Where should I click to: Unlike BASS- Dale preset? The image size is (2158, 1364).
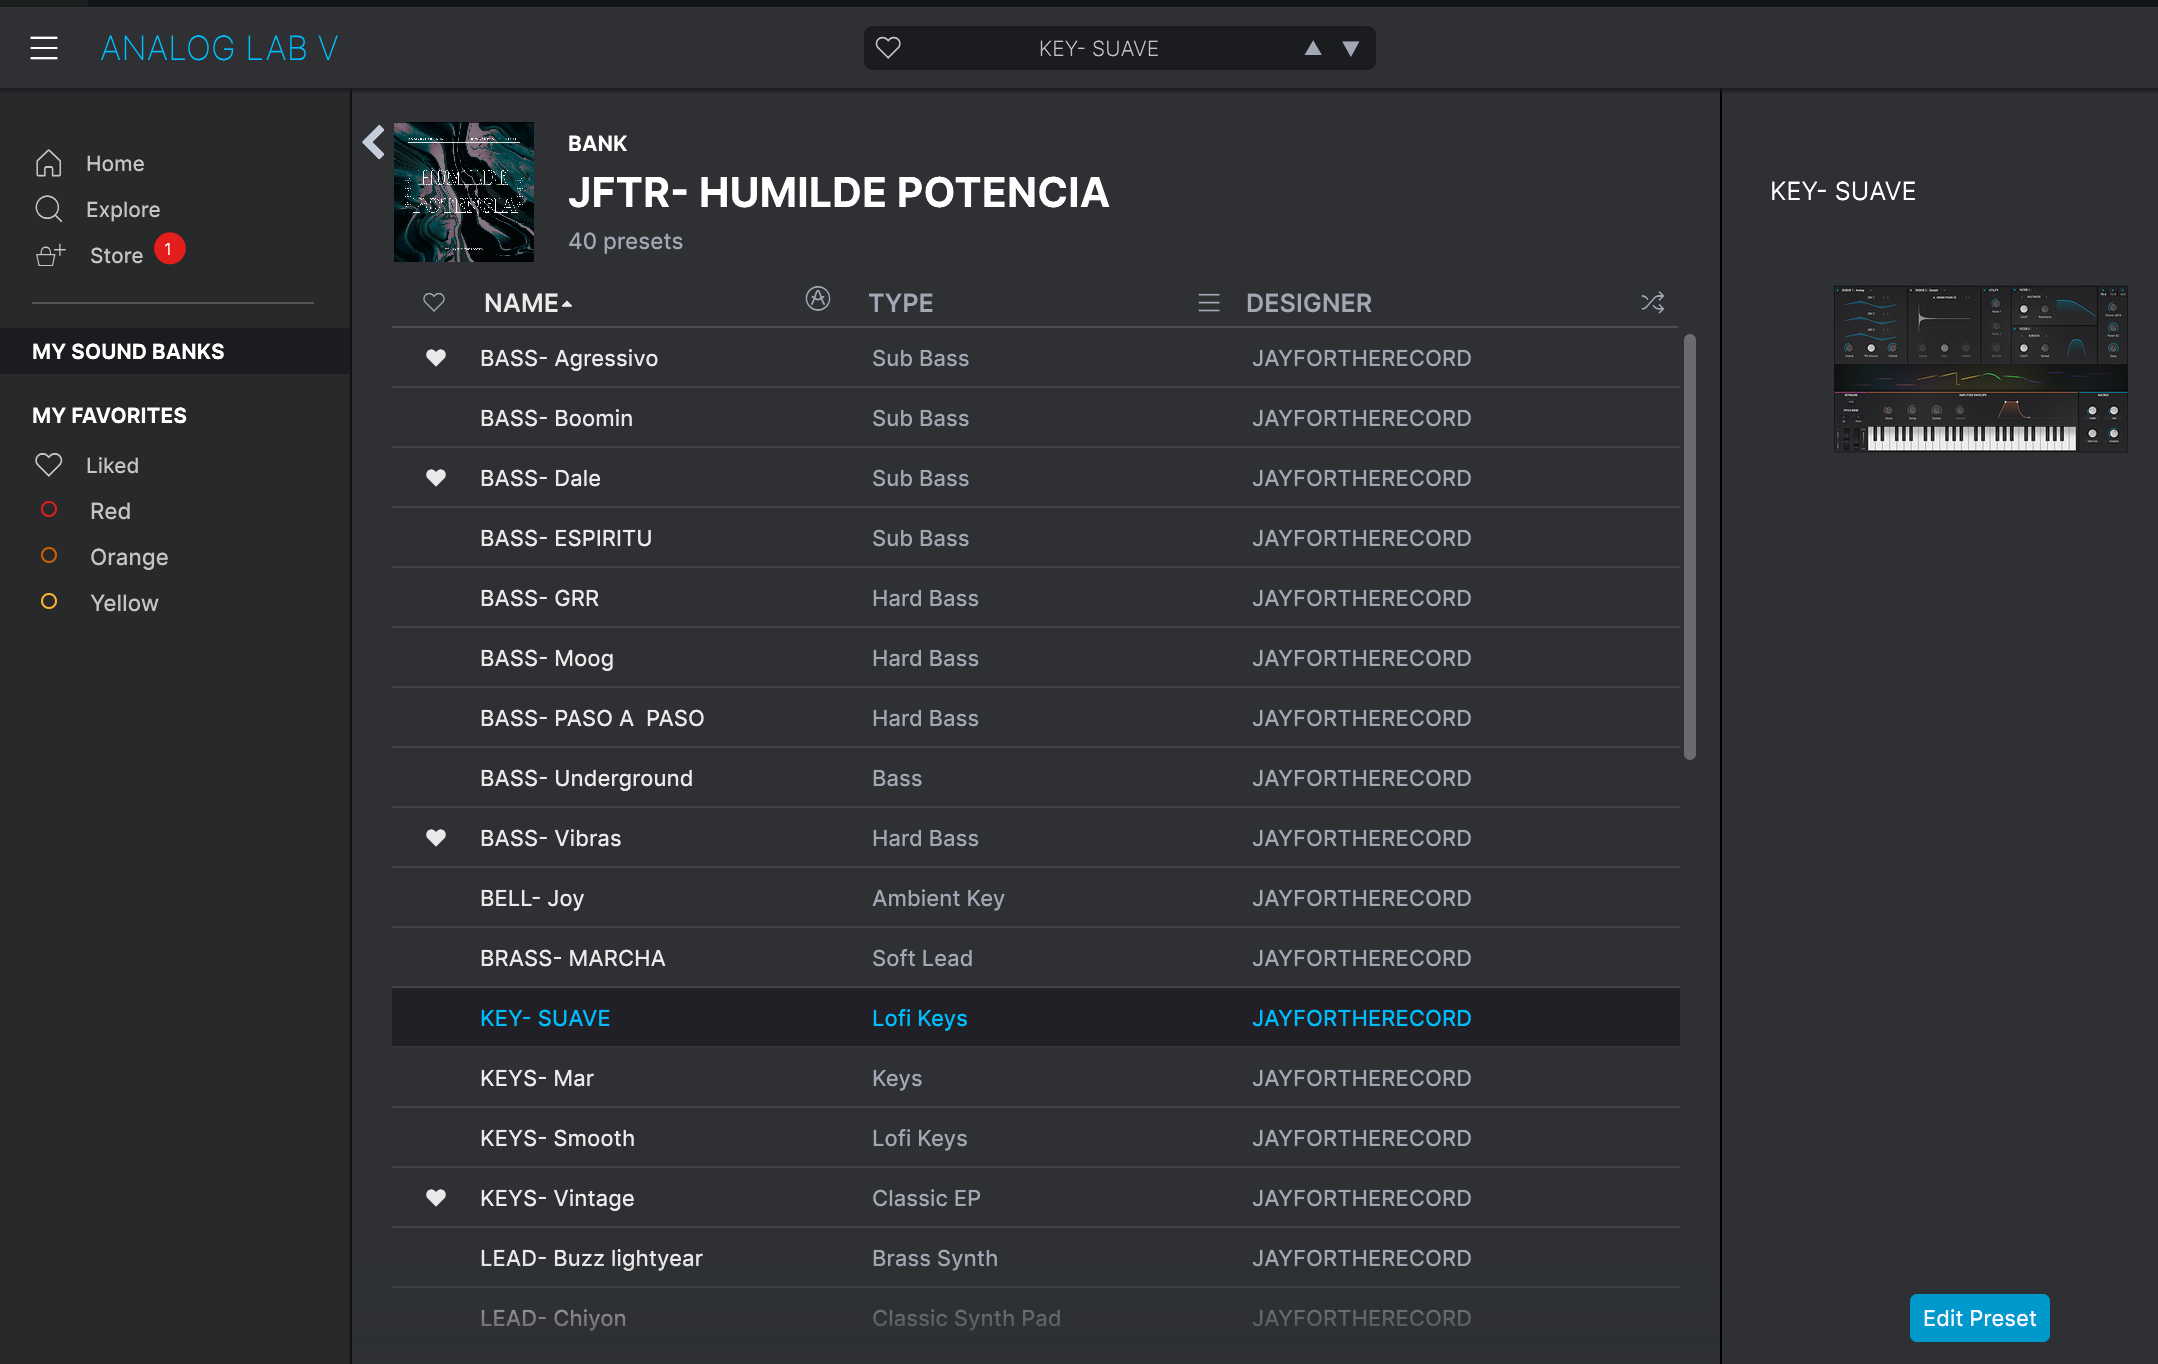435,478
